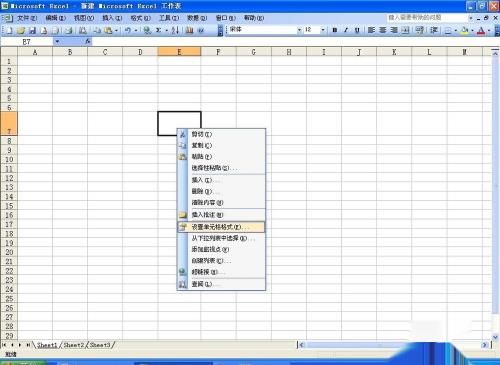Open the Format menu in menu bar
The image size is (500, 365).
(x=140, y=18)
